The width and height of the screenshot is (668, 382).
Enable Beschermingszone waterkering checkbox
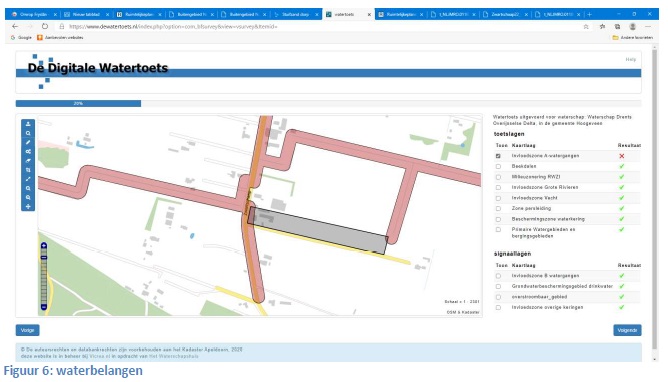(498, 219)
